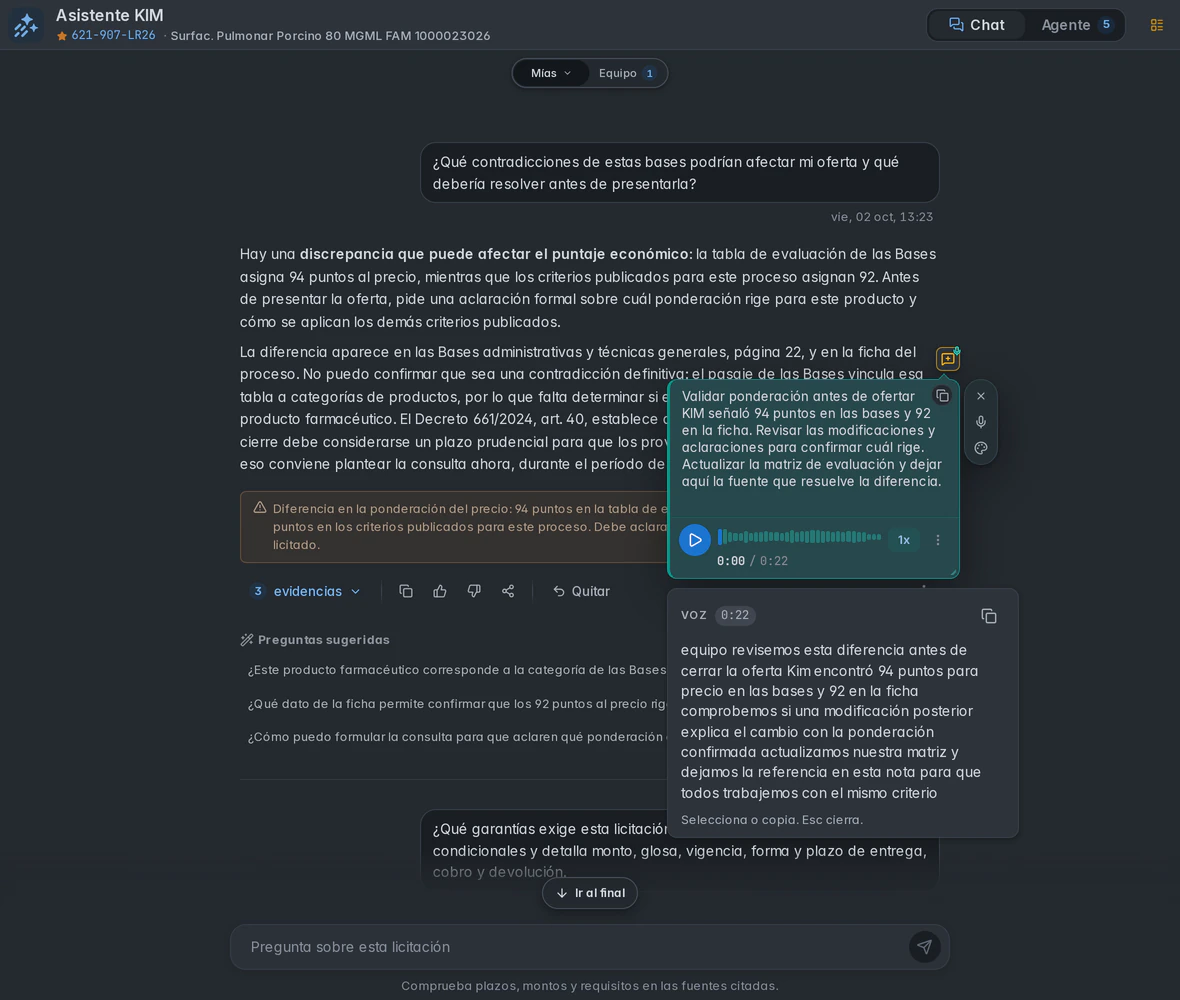Viewport: 1180px width, 1000px height.
Task: Click the VOZ 0:22 duration badge
Action: 734,616
